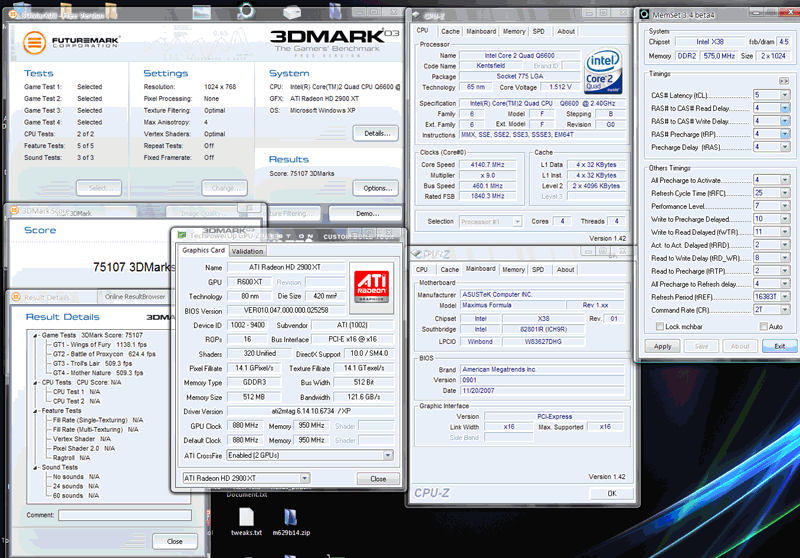The height and width of the screenshot is (558, 800).
Task: Click the Rated FSB 1840.3 MHz value
Action: click(488, 196)
